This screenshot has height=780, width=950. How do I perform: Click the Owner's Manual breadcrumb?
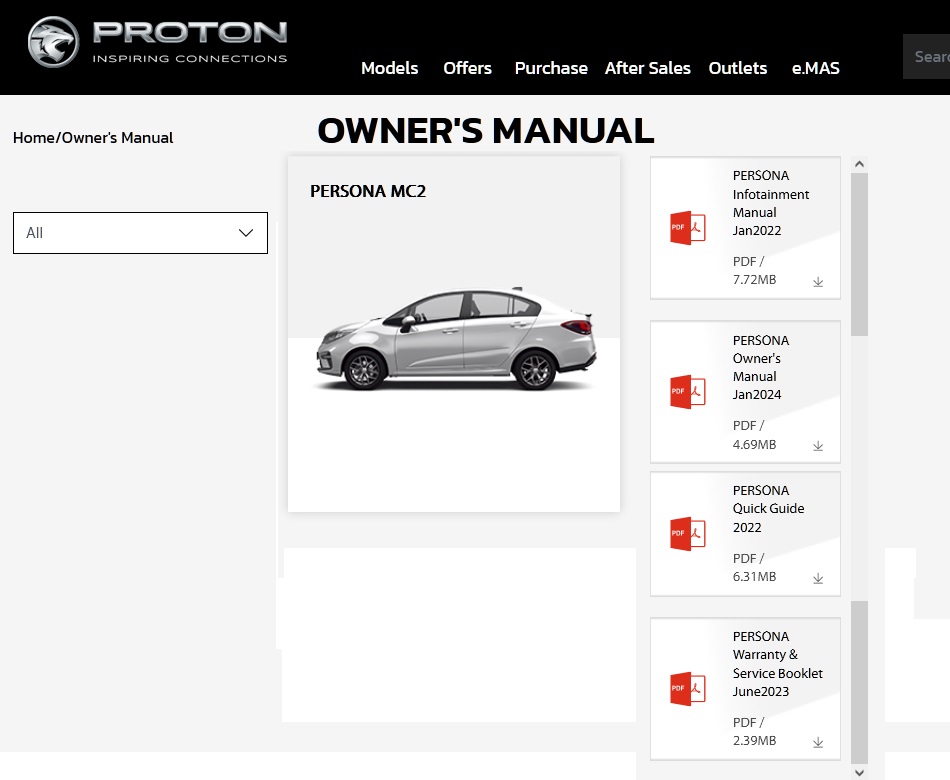pos(118,138)
